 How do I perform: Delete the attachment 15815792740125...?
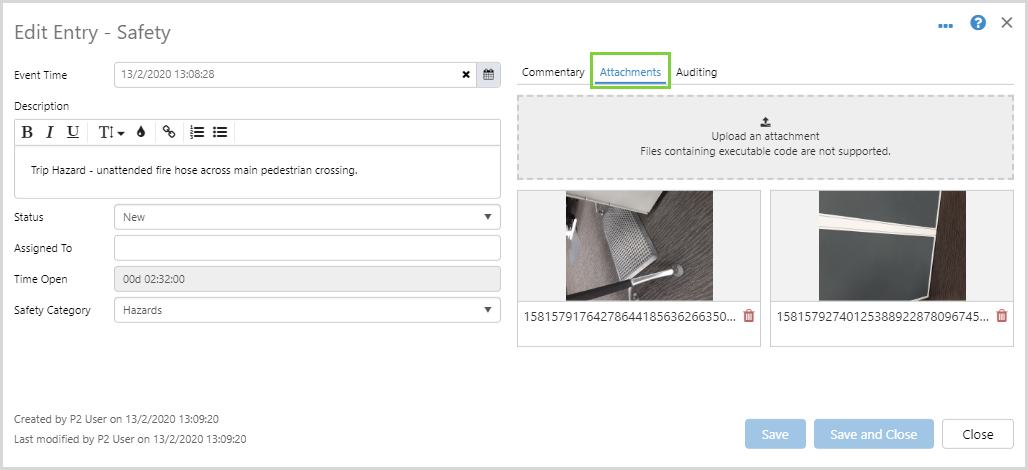pos(1002,316)
